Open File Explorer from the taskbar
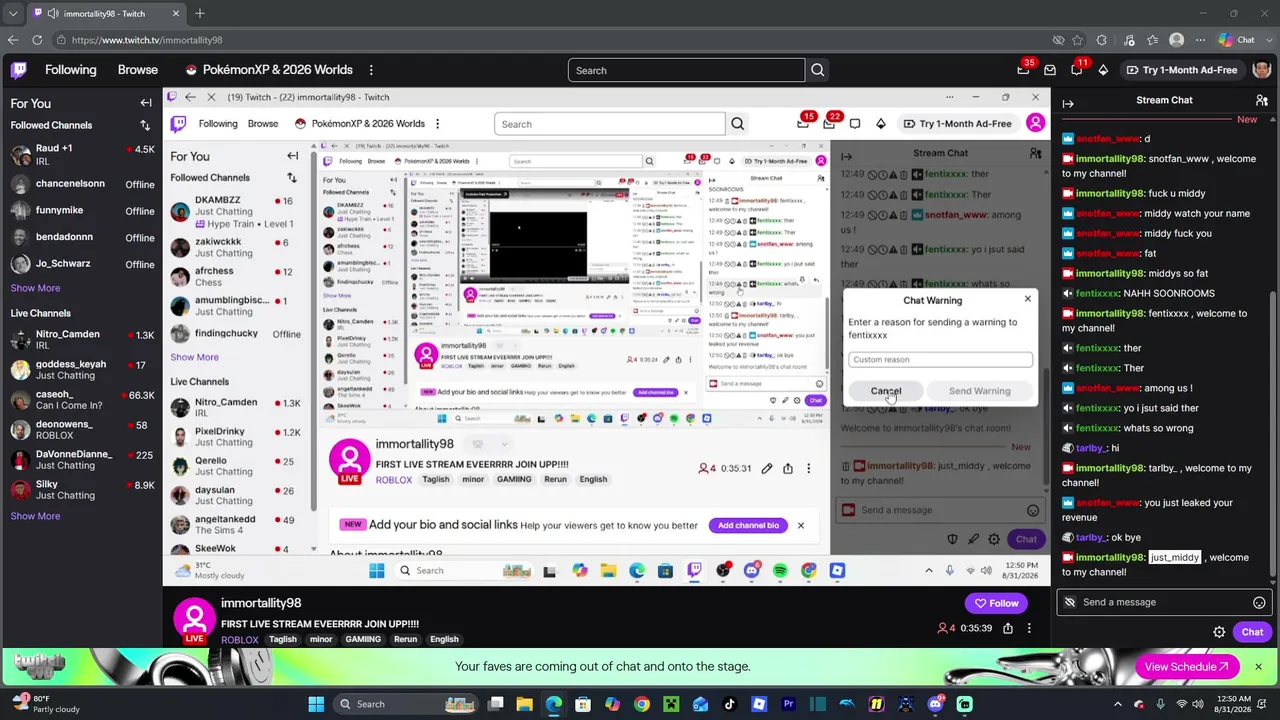Screen dimensions: 1280x720 [524, 704]
